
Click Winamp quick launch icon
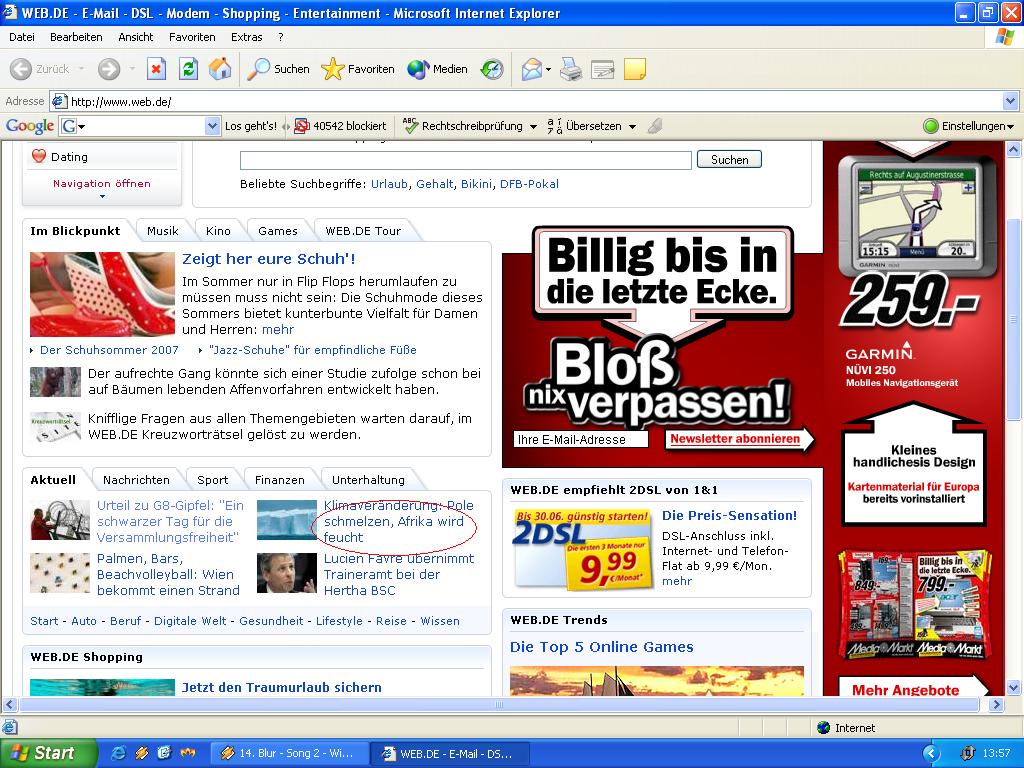click(x=141, y=753)
